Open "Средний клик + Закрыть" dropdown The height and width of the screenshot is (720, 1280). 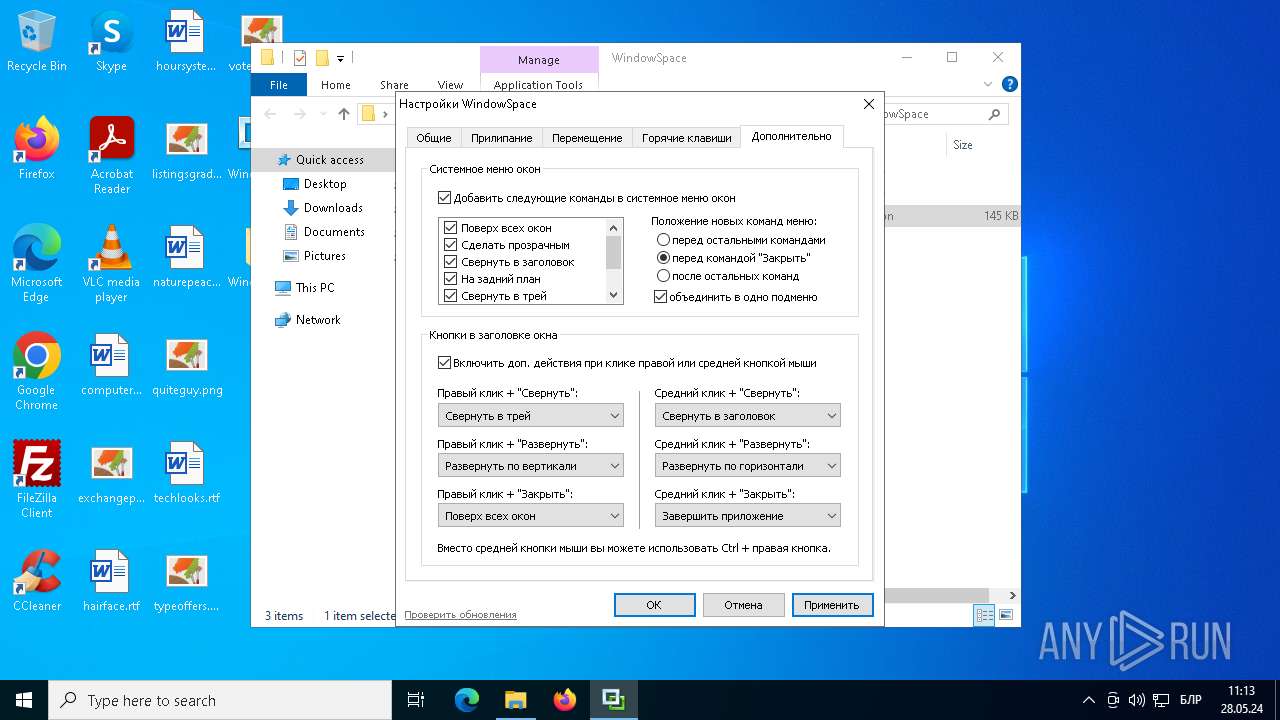[747, 516]
